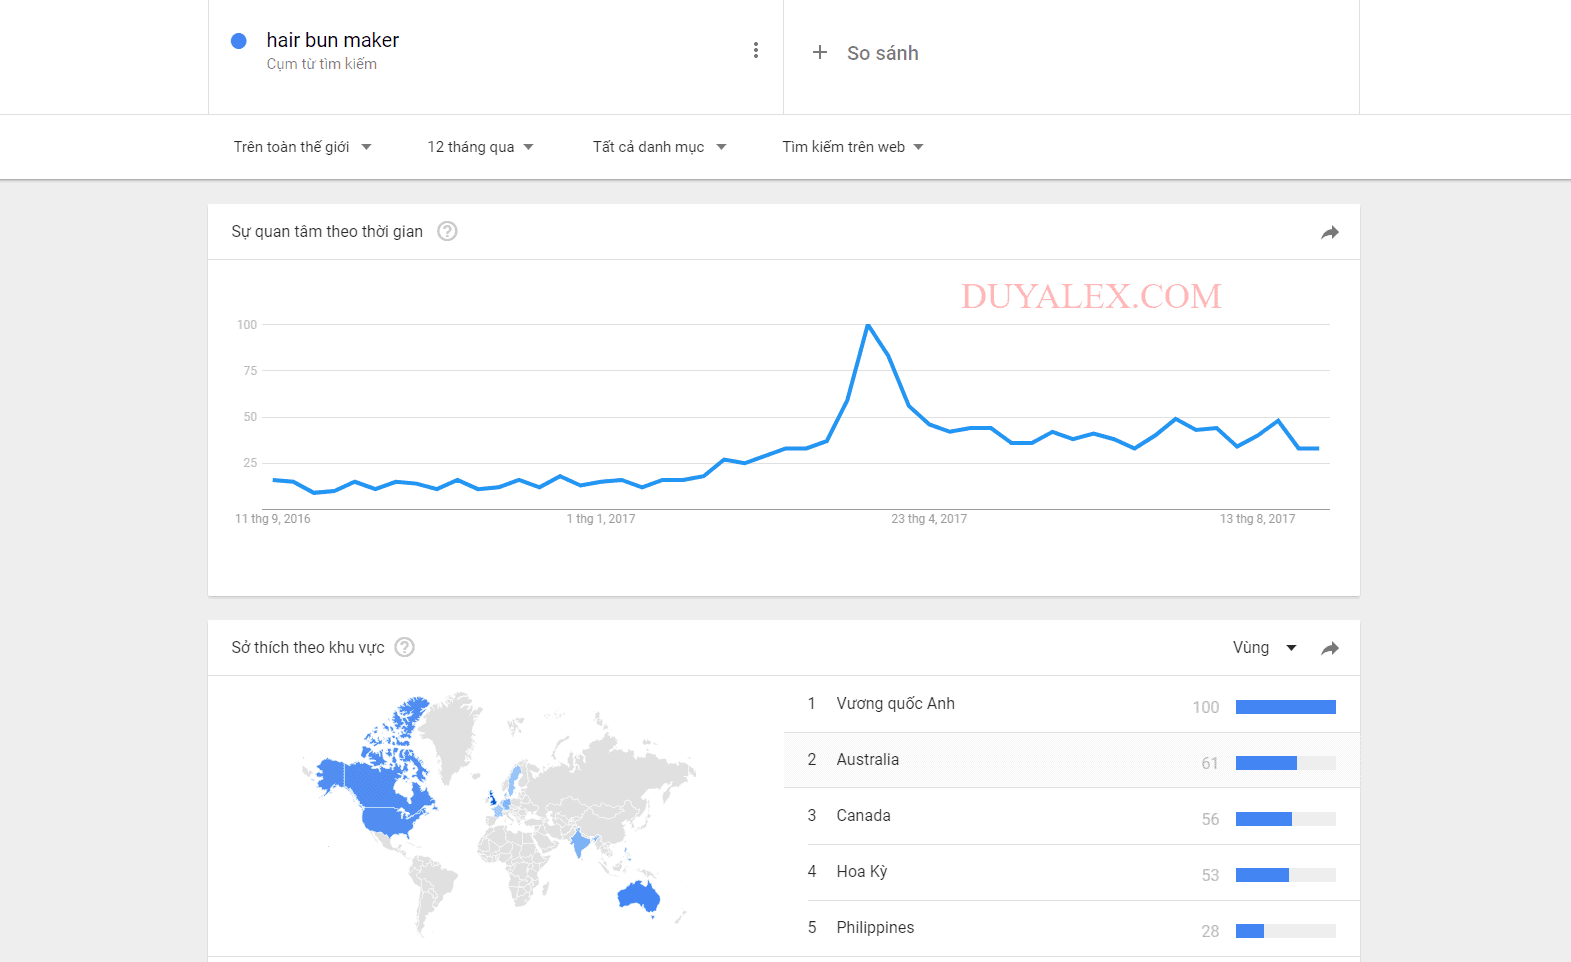Open the Vùng dropdown in region panel
Screen dimensions: 1571x962
coord(1264,648)
